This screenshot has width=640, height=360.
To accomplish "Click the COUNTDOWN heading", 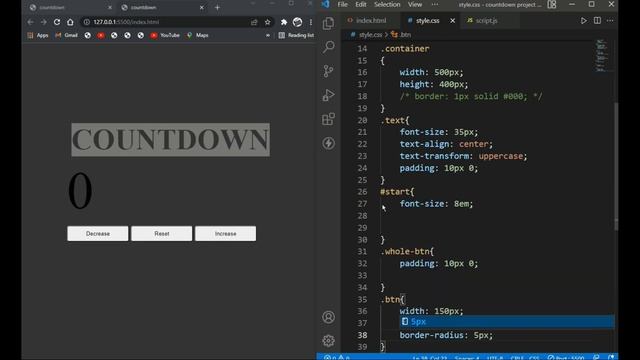I will coord(171,140).
